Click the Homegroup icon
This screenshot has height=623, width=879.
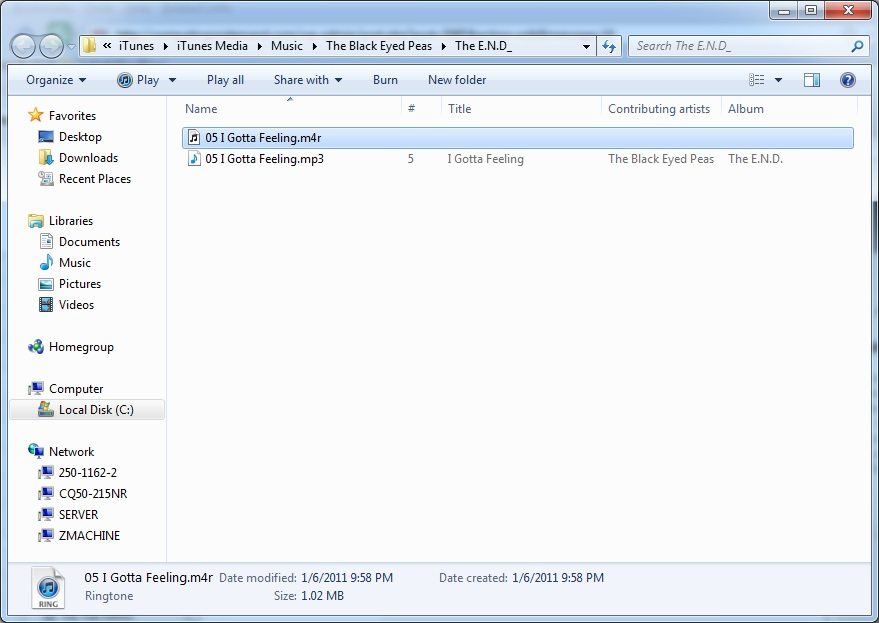point(35,347)
